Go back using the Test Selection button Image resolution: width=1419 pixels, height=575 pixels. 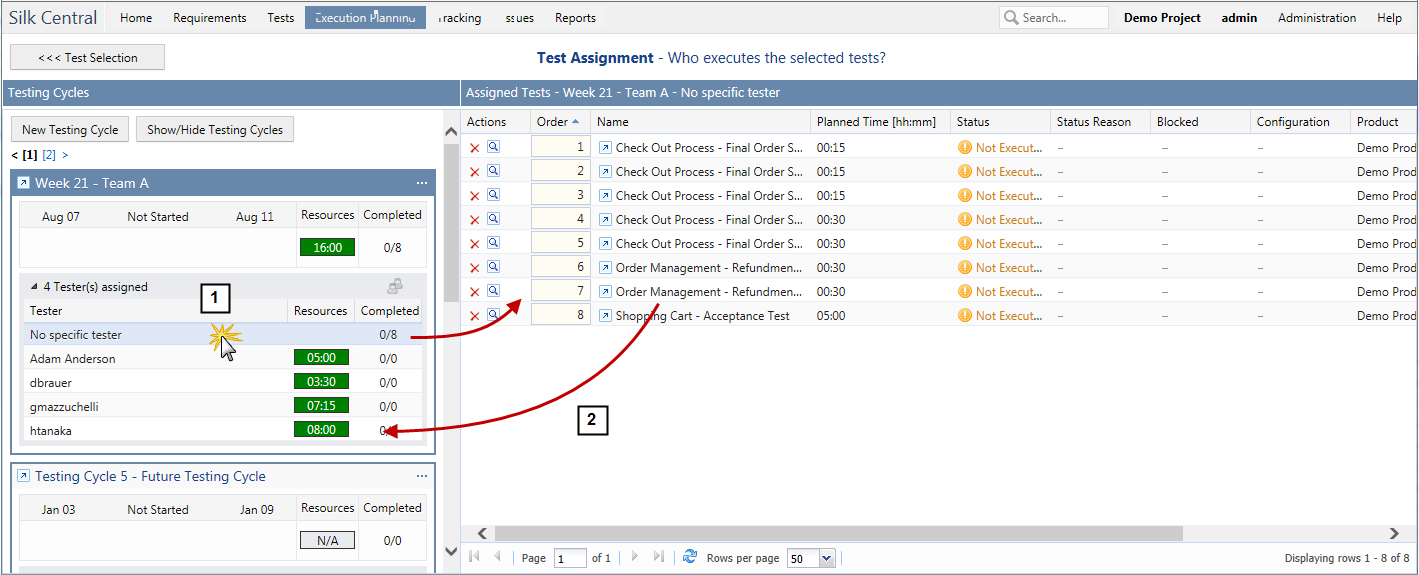pos(88,58)
